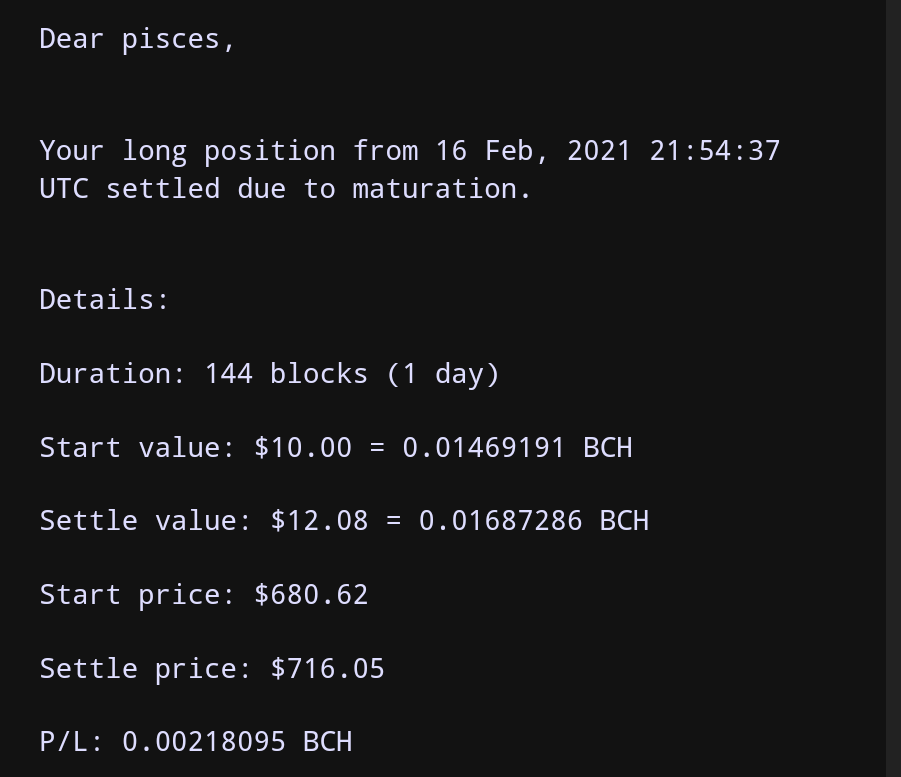
Task: Click the '$12.08' settle value amount
Action: click(x=319, y=521)
